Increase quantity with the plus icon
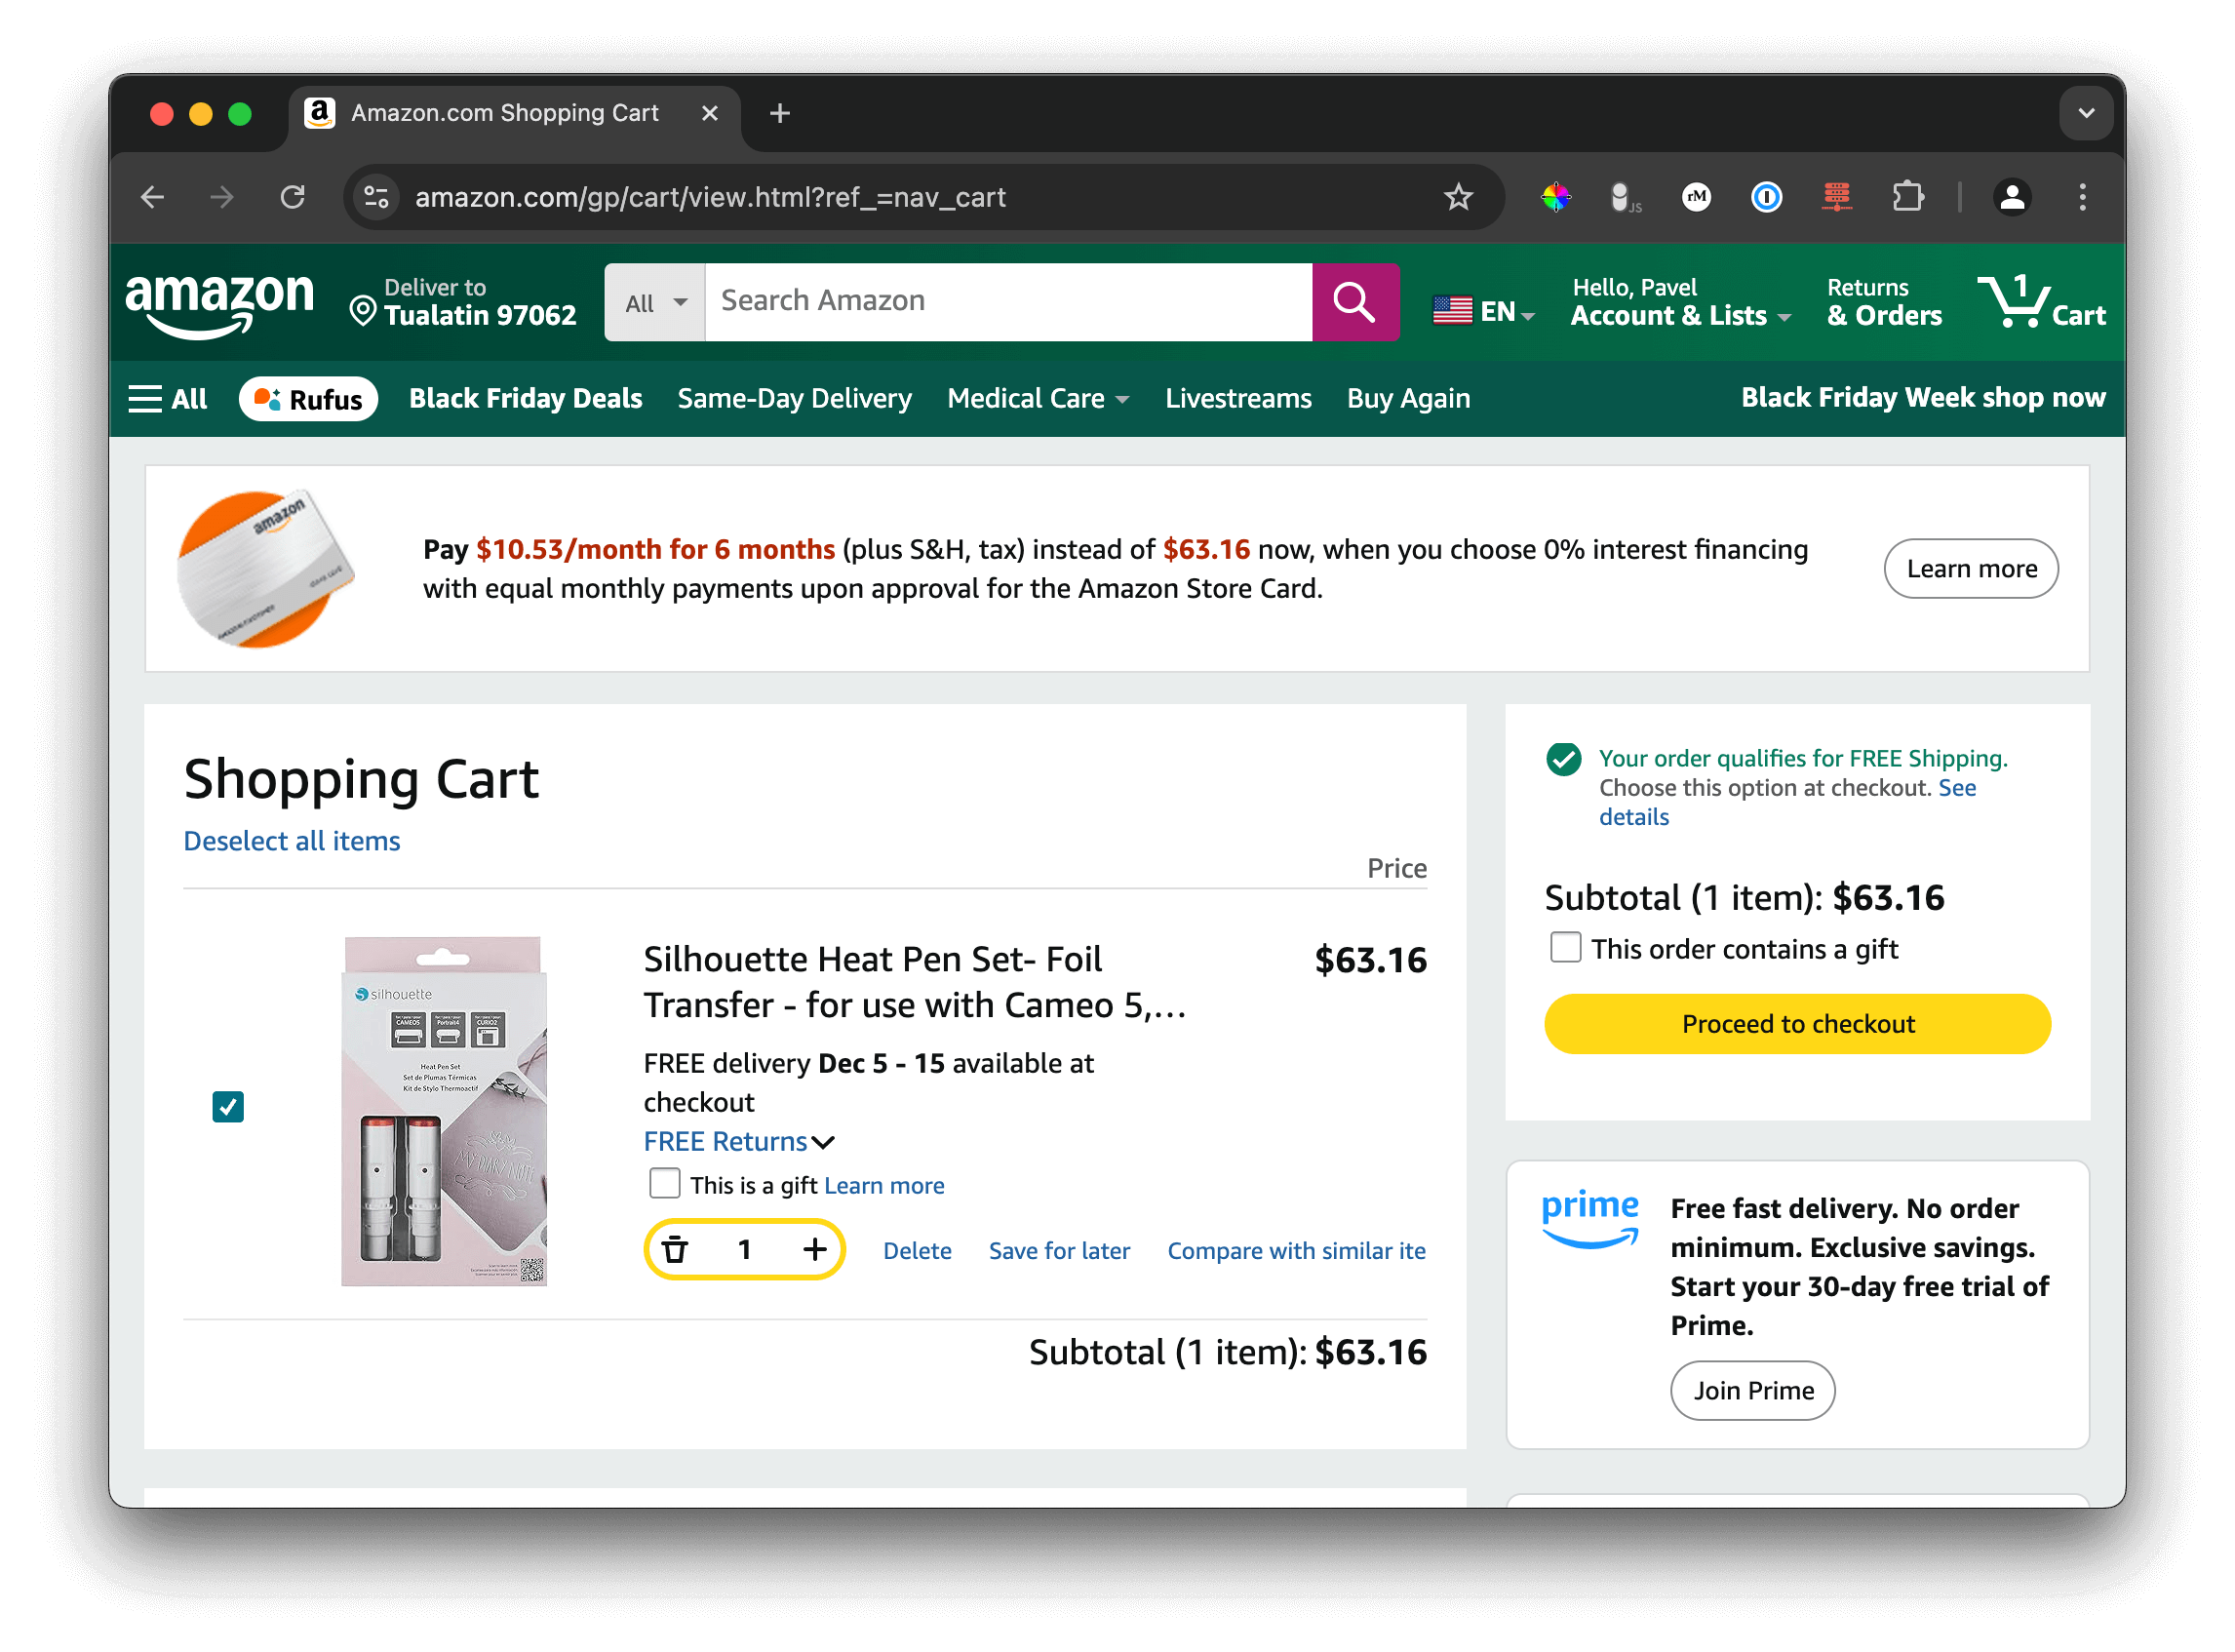The width and height of the screenshot is (2235, 1652). (815, 1249)
